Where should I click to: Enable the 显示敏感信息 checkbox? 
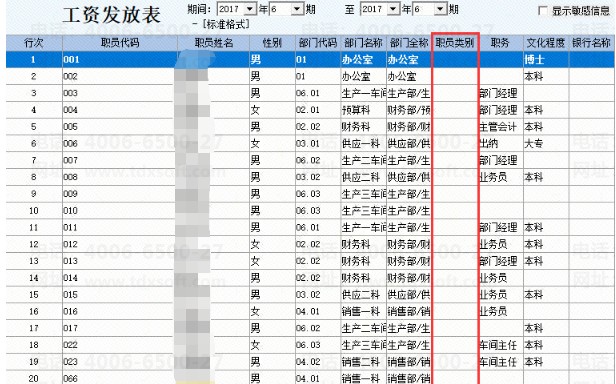pos(543,11)
